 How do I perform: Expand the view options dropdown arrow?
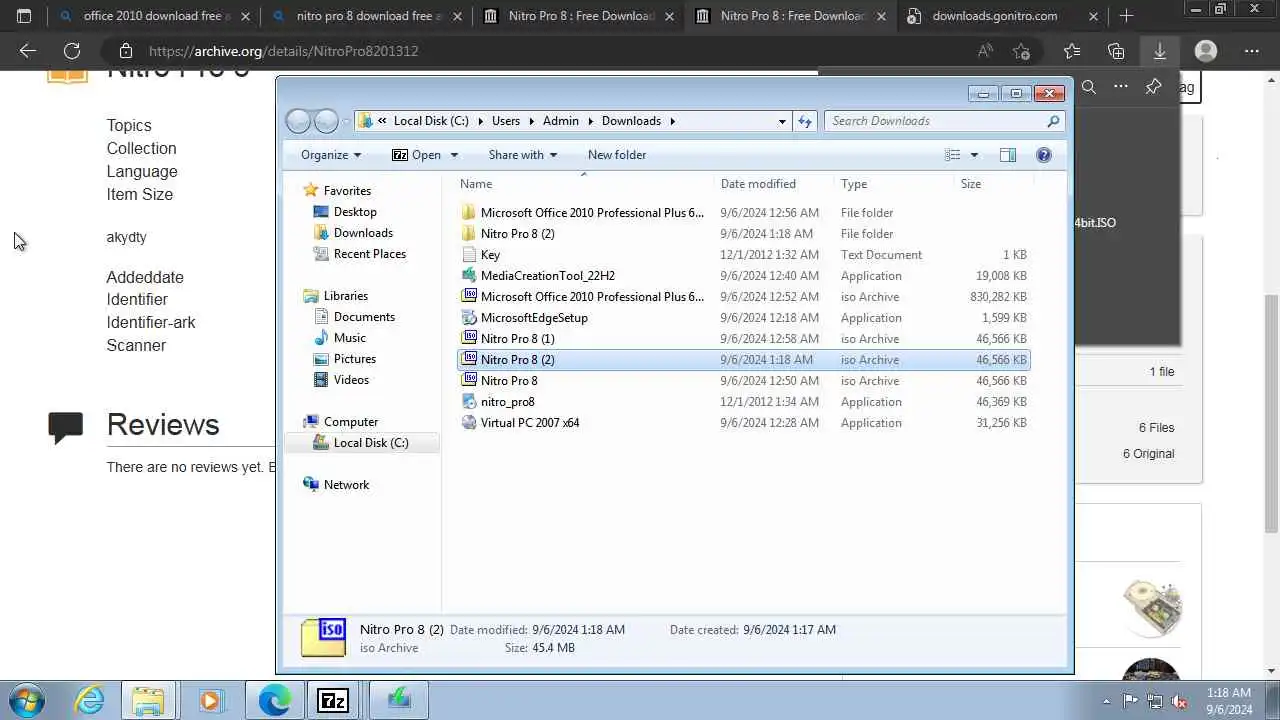(974, 155)
